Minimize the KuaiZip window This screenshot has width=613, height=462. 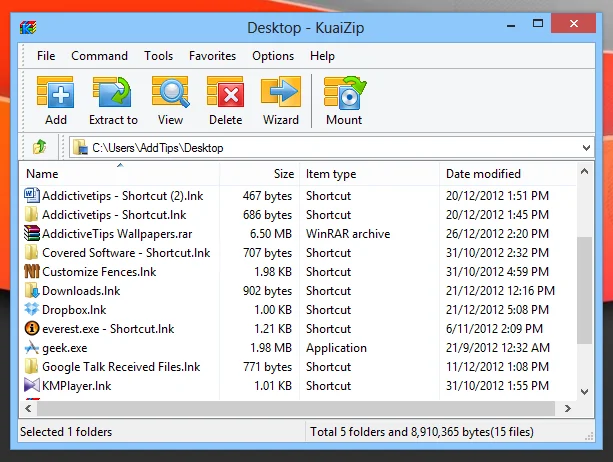(x=511, y=25)
